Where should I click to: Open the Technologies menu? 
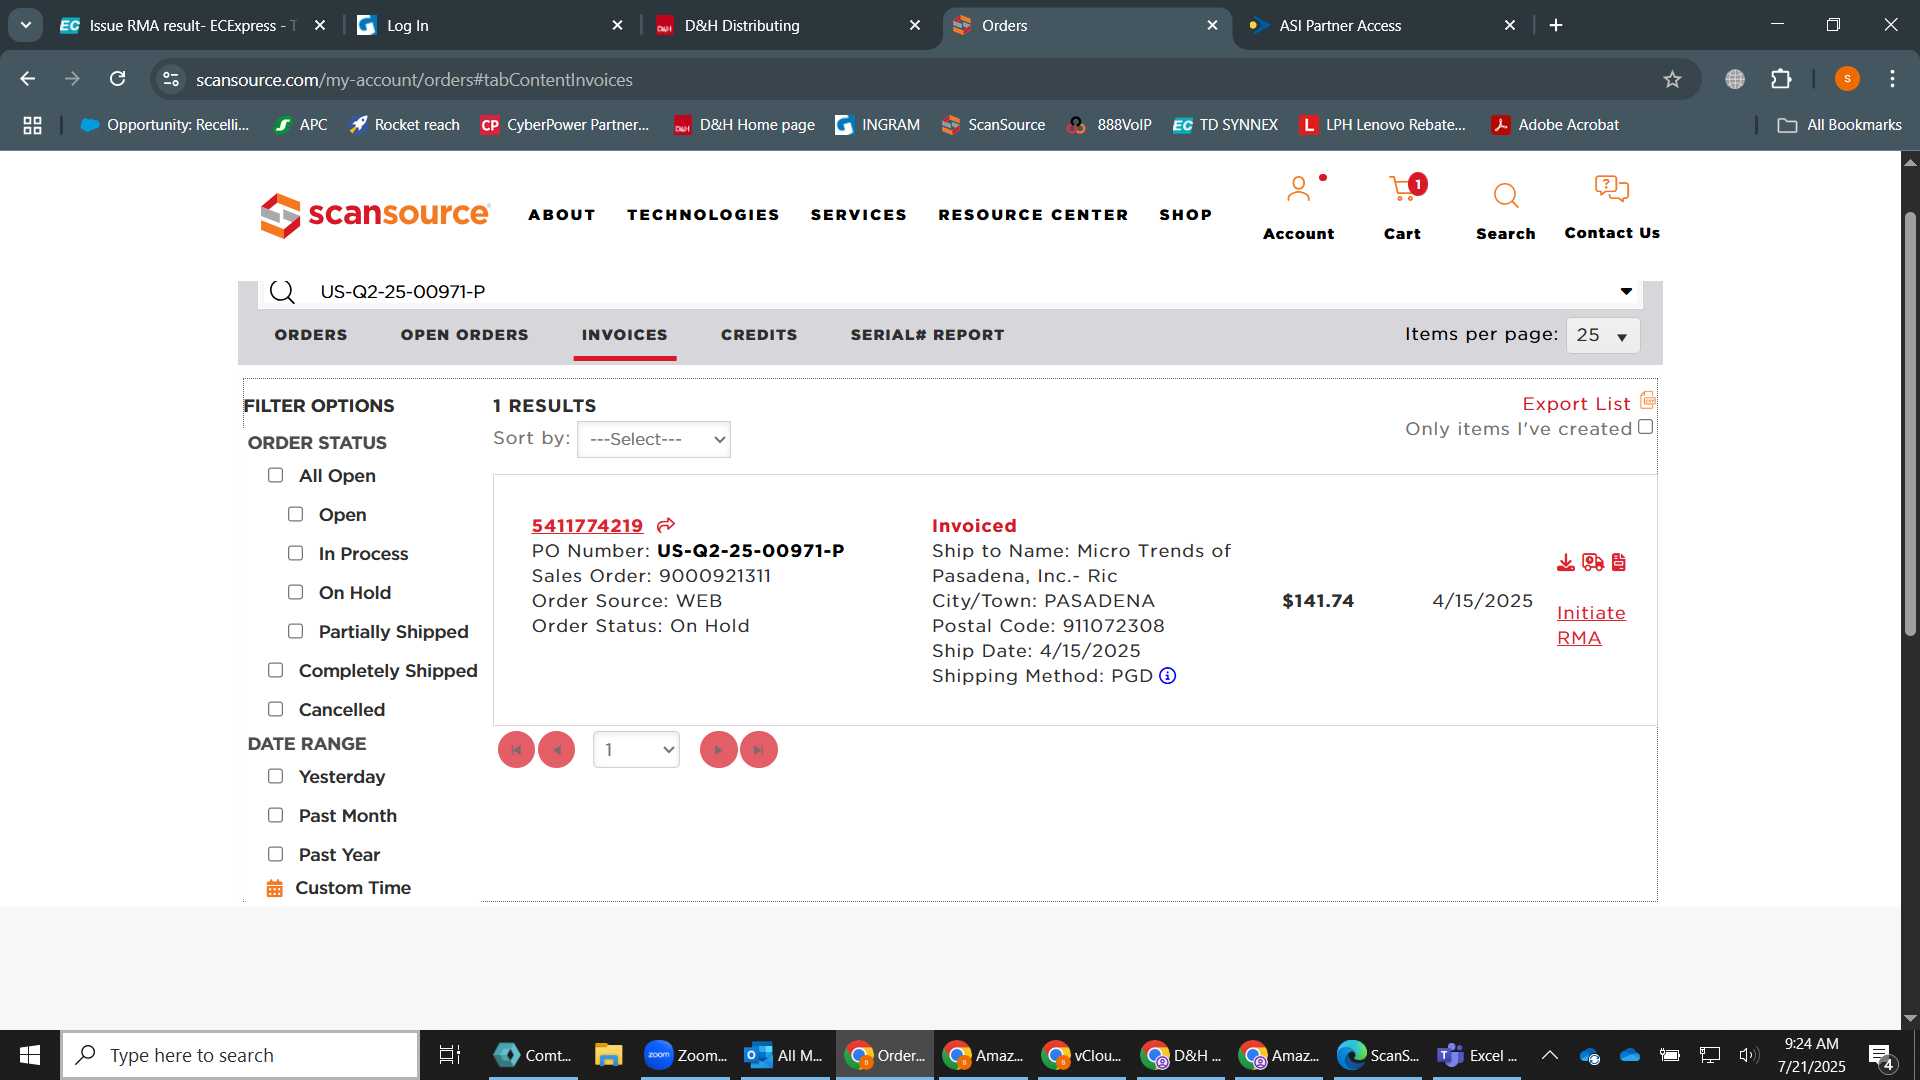(703, 215)
